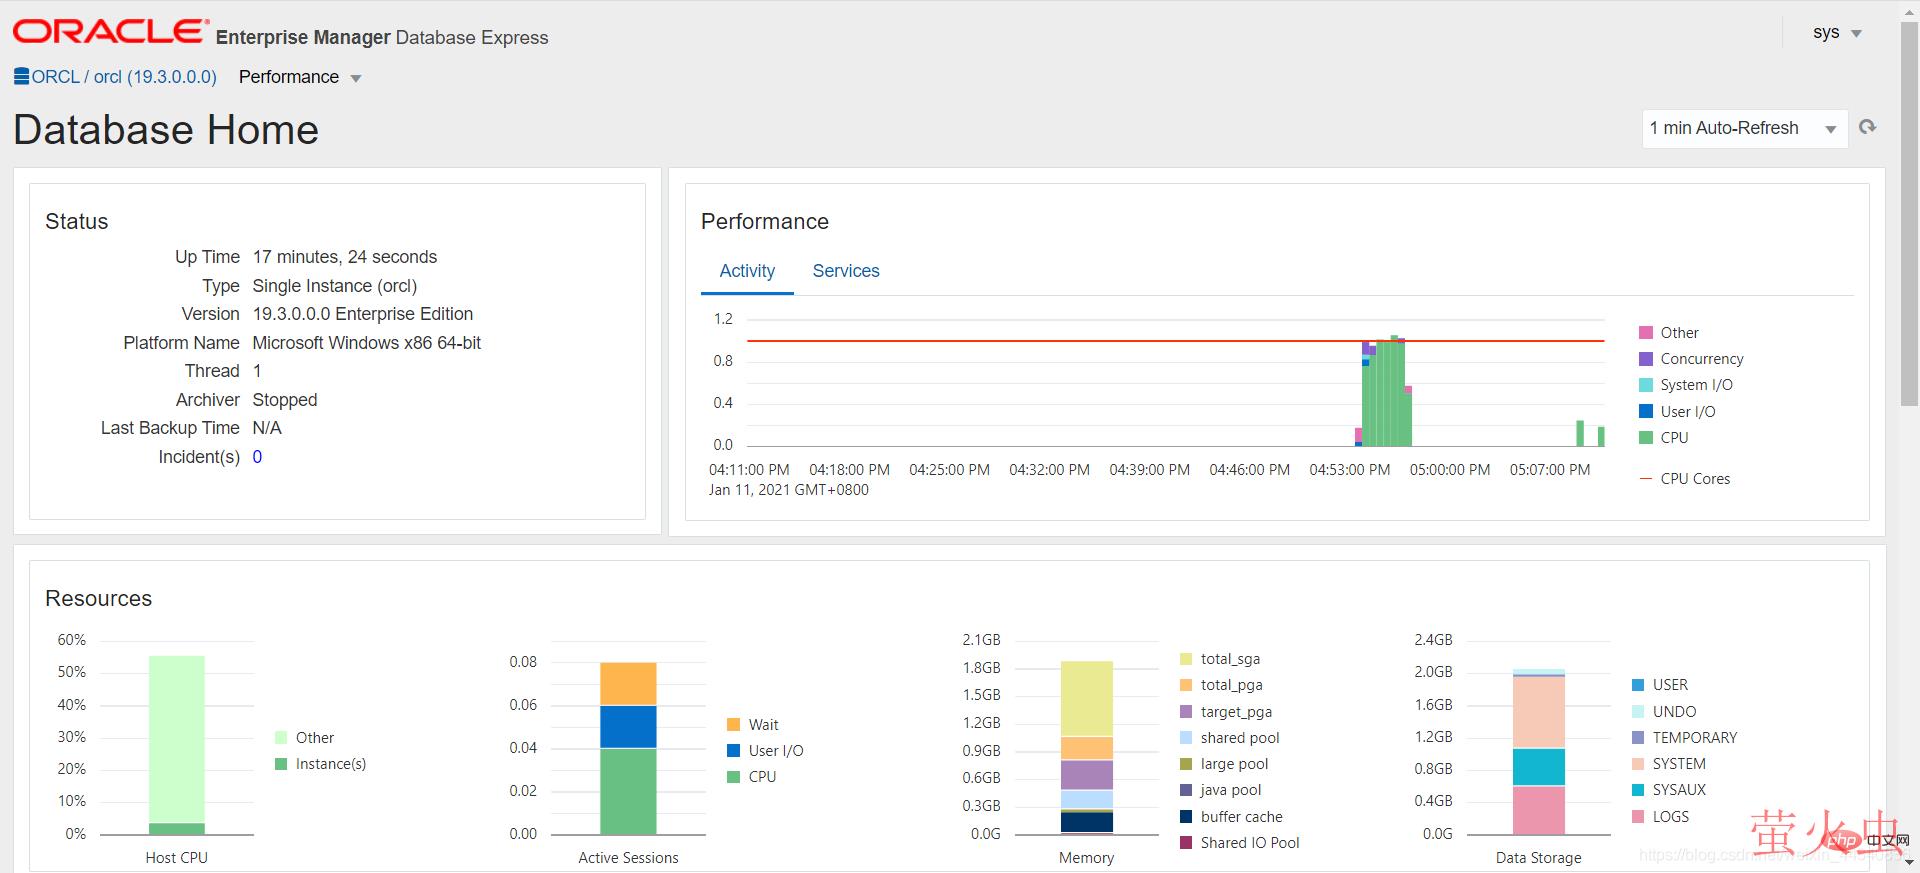Click the SYSAUX storage legend swatch
This screenshot has height=873, width=1920.
(x=1638, y=790)
